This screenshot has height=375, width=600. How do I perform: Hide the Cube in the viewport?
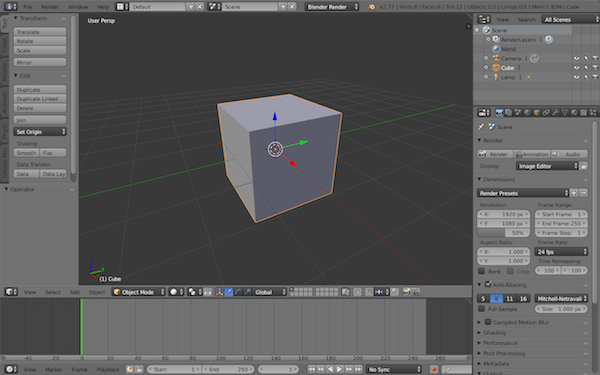[x=577, y=68]
